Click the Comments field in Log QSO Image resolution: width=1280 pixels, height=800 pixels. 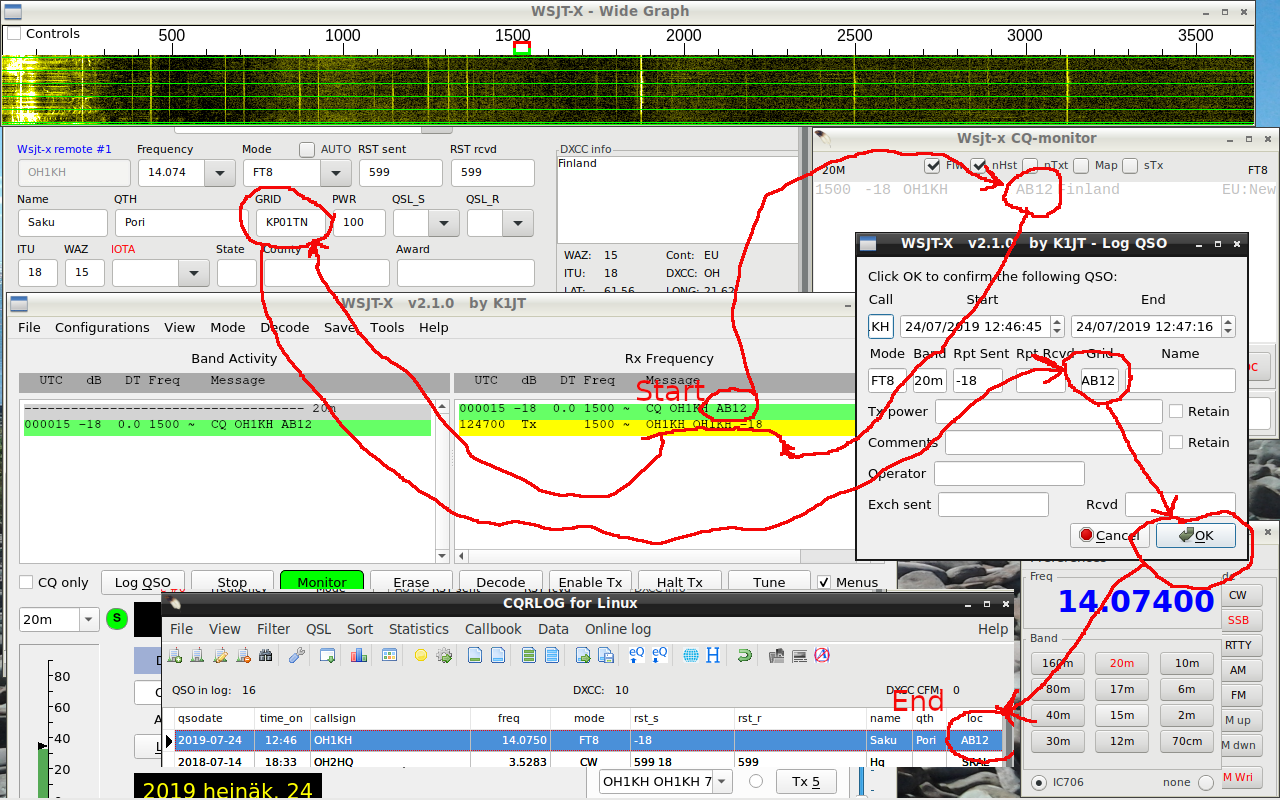click(1053, 442)
